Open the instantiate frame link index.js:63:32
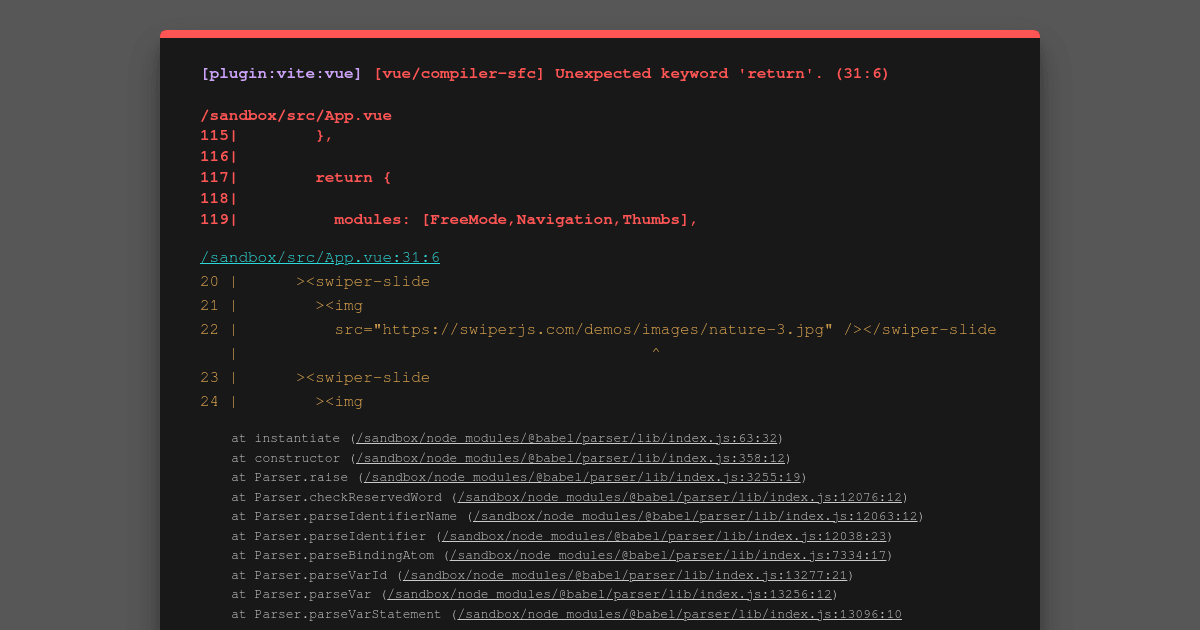Viewport: 1200px width, 630px height. 567,438
